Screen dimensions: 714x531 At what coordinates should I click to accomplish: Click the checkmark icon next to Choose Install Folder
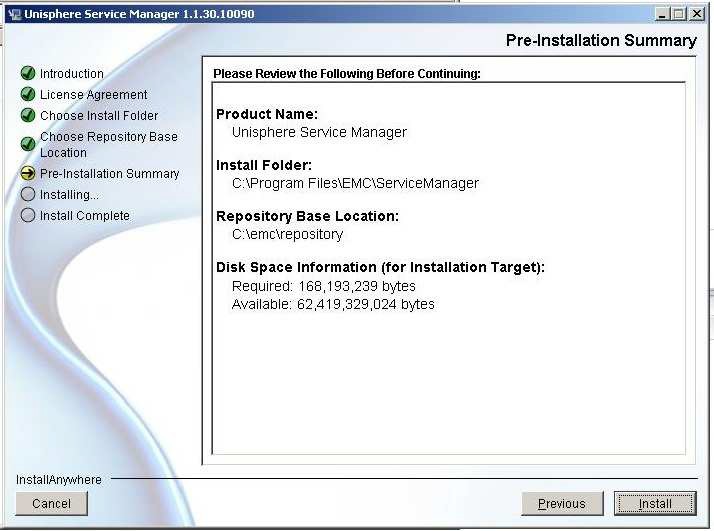click(x=28, y=115)
